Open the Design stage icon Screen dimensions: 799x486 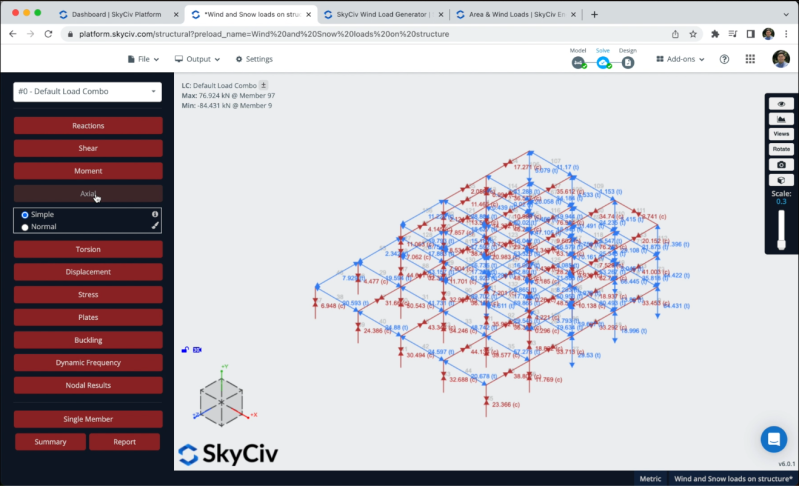(x=628, y=63)
